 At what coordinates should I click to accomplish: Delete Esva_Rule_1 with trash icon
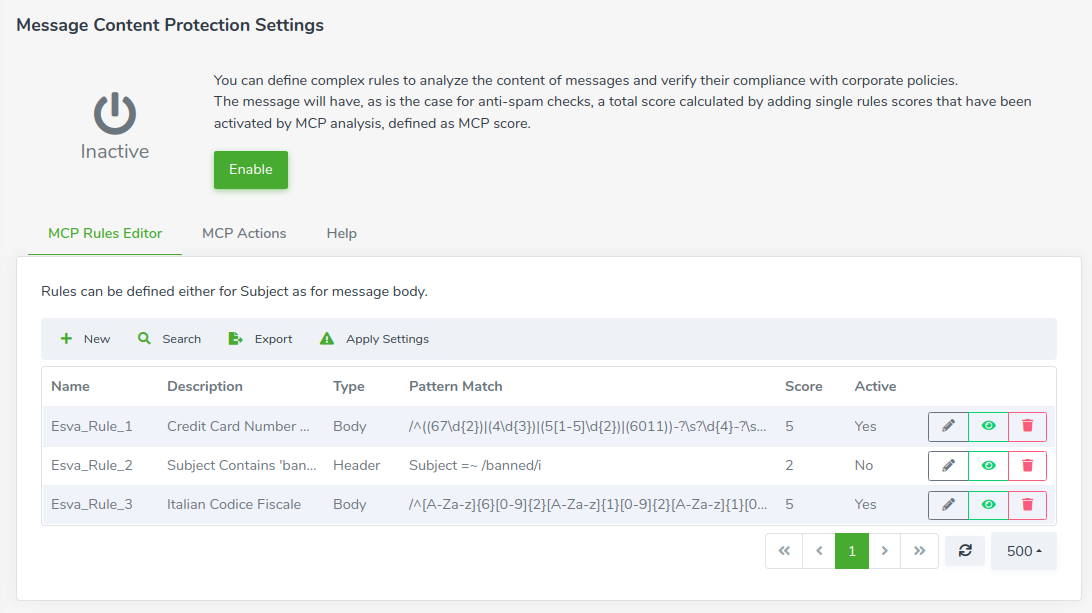tap(1027, 426)
